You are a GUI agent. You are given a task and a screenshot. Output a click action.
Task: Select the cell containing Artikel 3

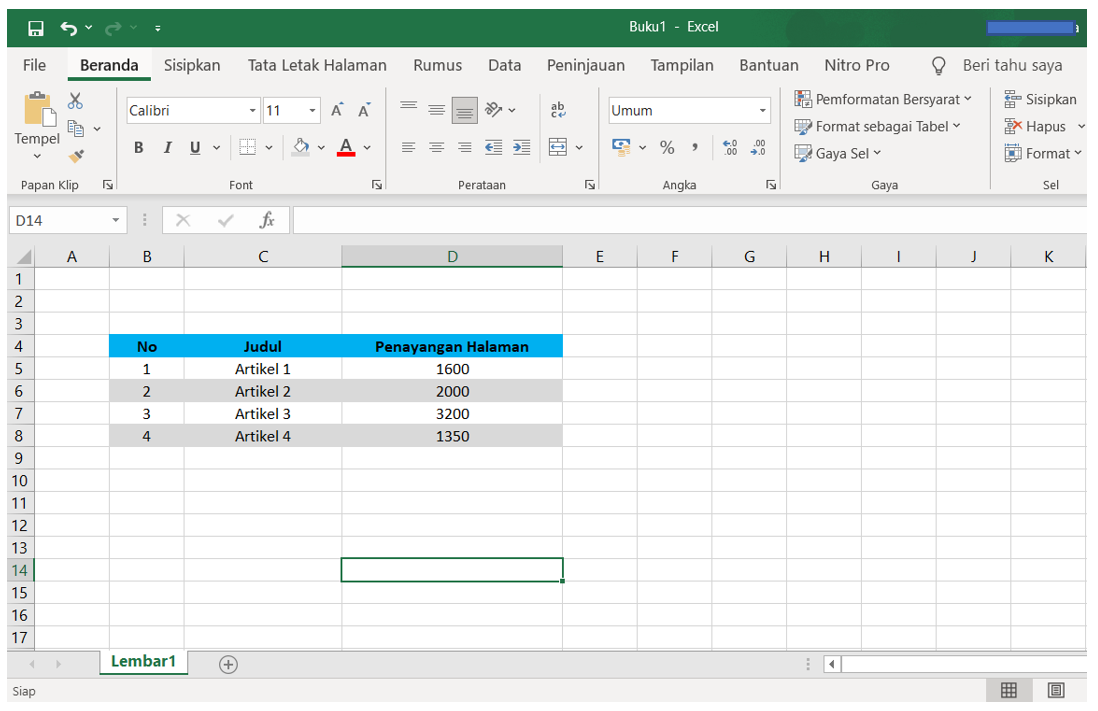pyautogui.click(x=262, y=413)
